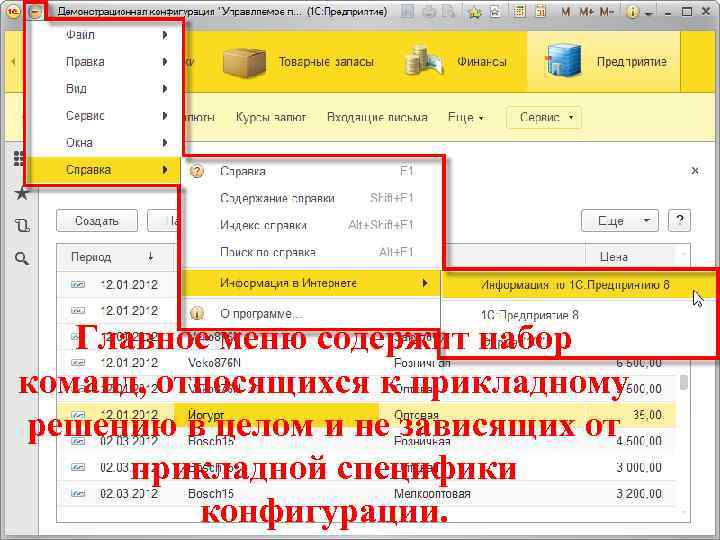Click the M memory button in the title bar

coord(566,12)
